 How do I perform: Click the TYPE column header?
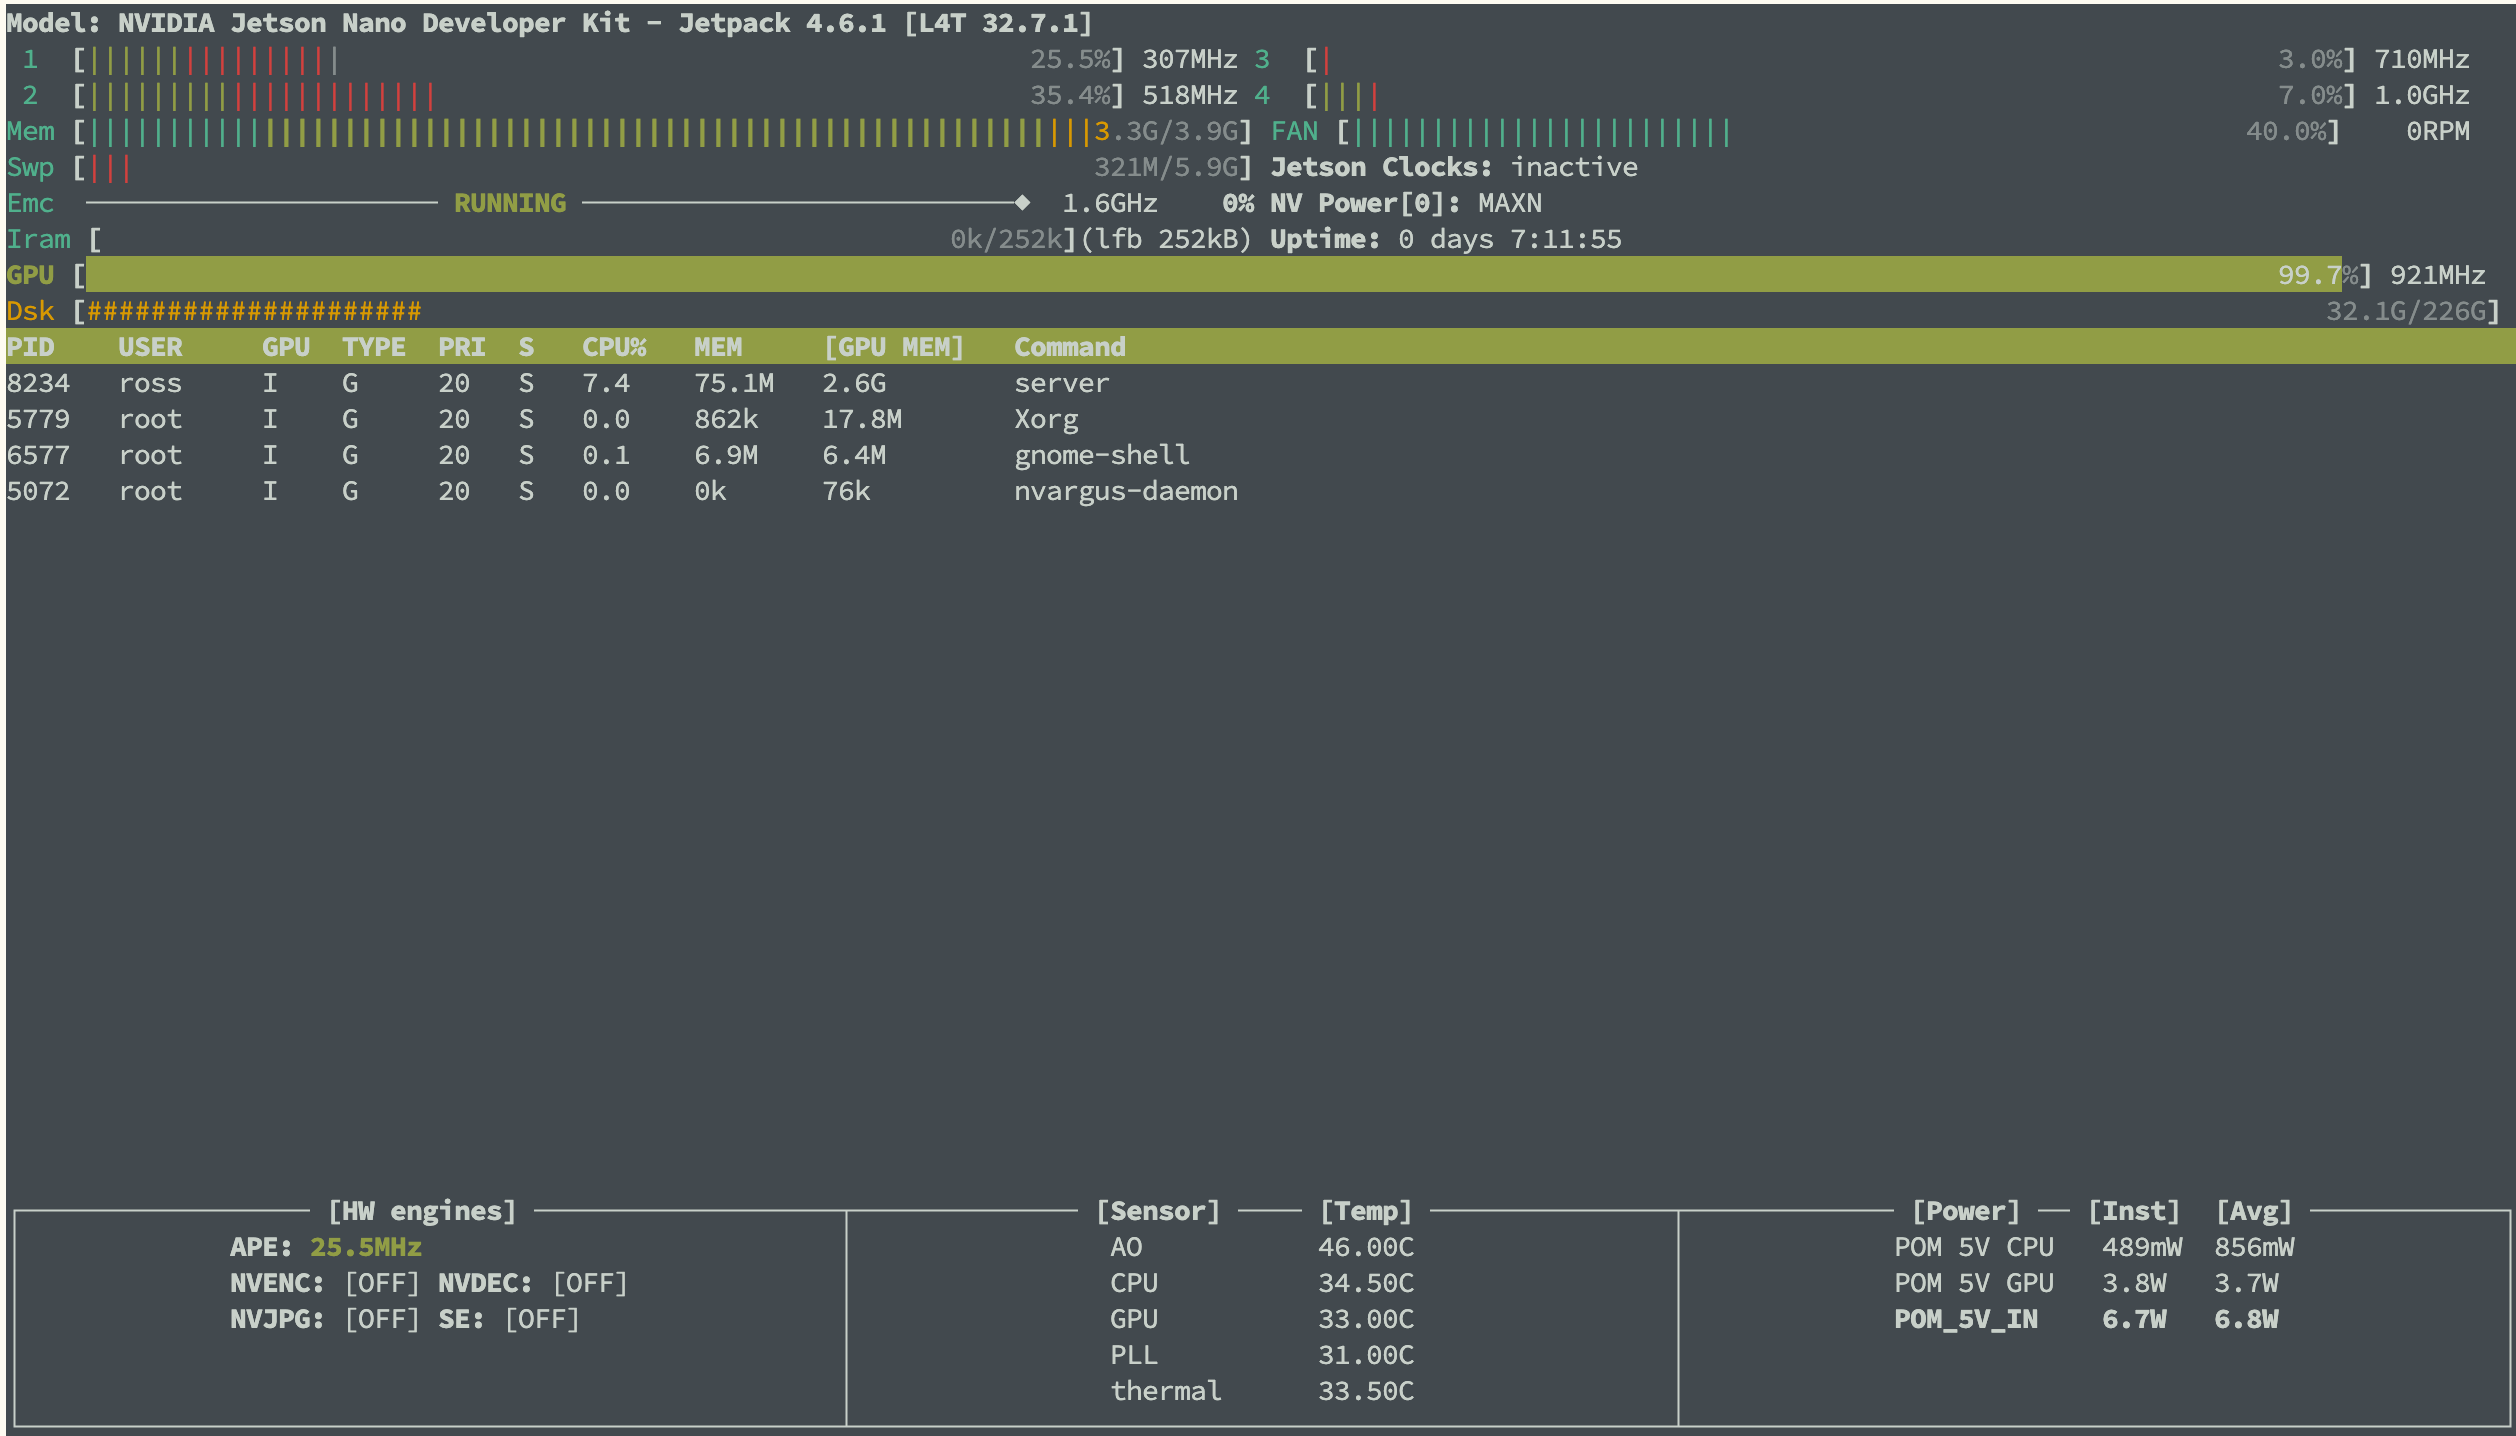pyautogui.click(x=374, y=347)
